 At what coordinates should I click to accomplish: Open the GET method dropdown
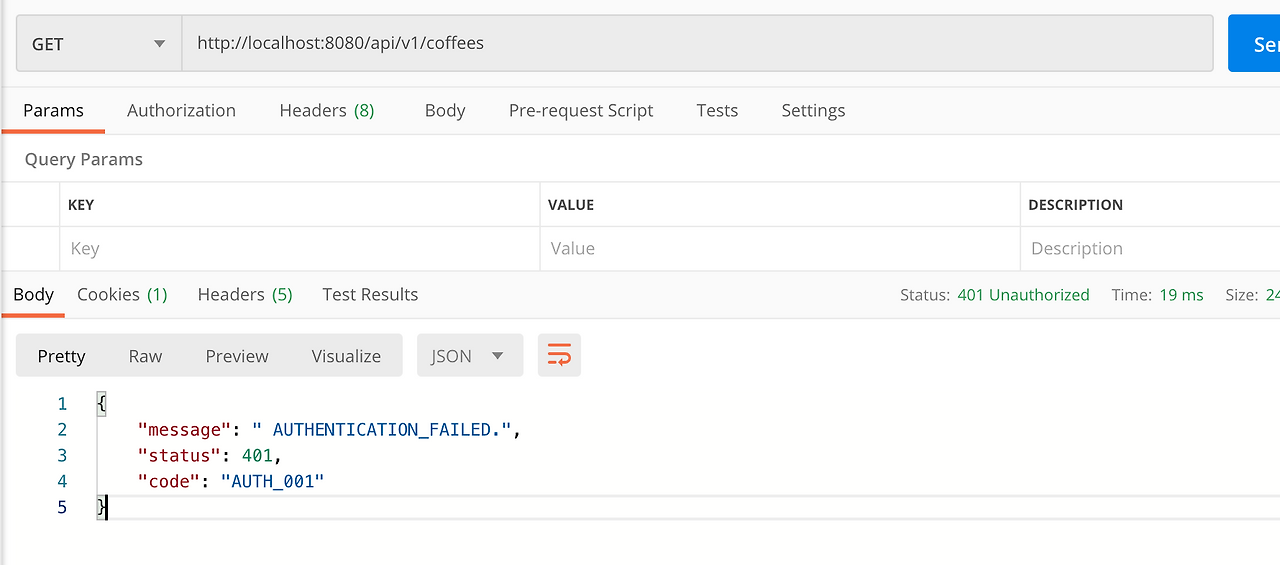(x=98, y=44)
